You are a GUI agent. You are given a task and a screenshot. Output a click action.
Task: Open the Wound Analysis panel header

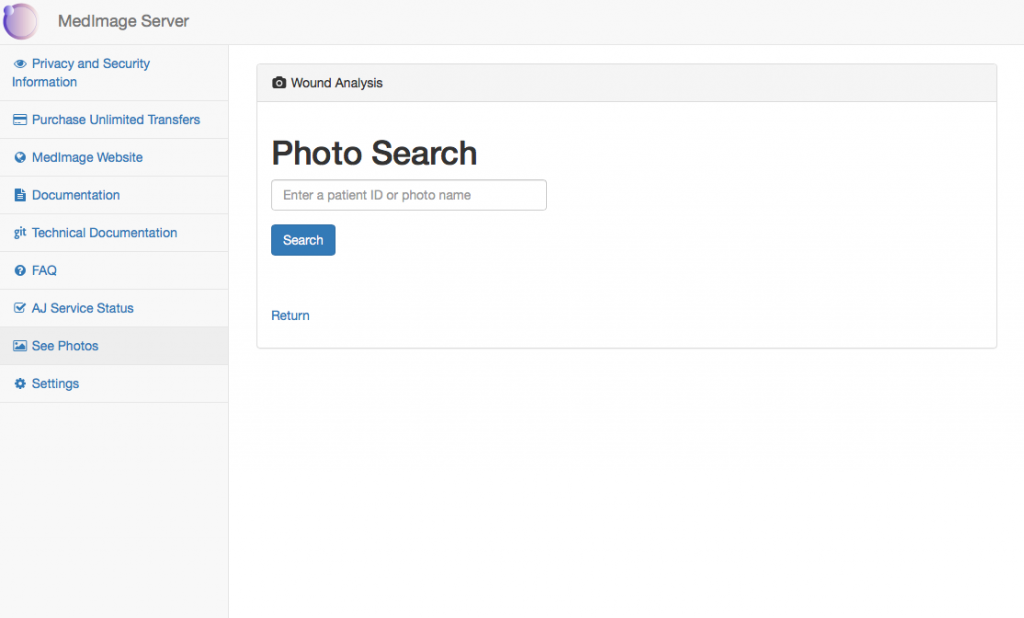335,83
